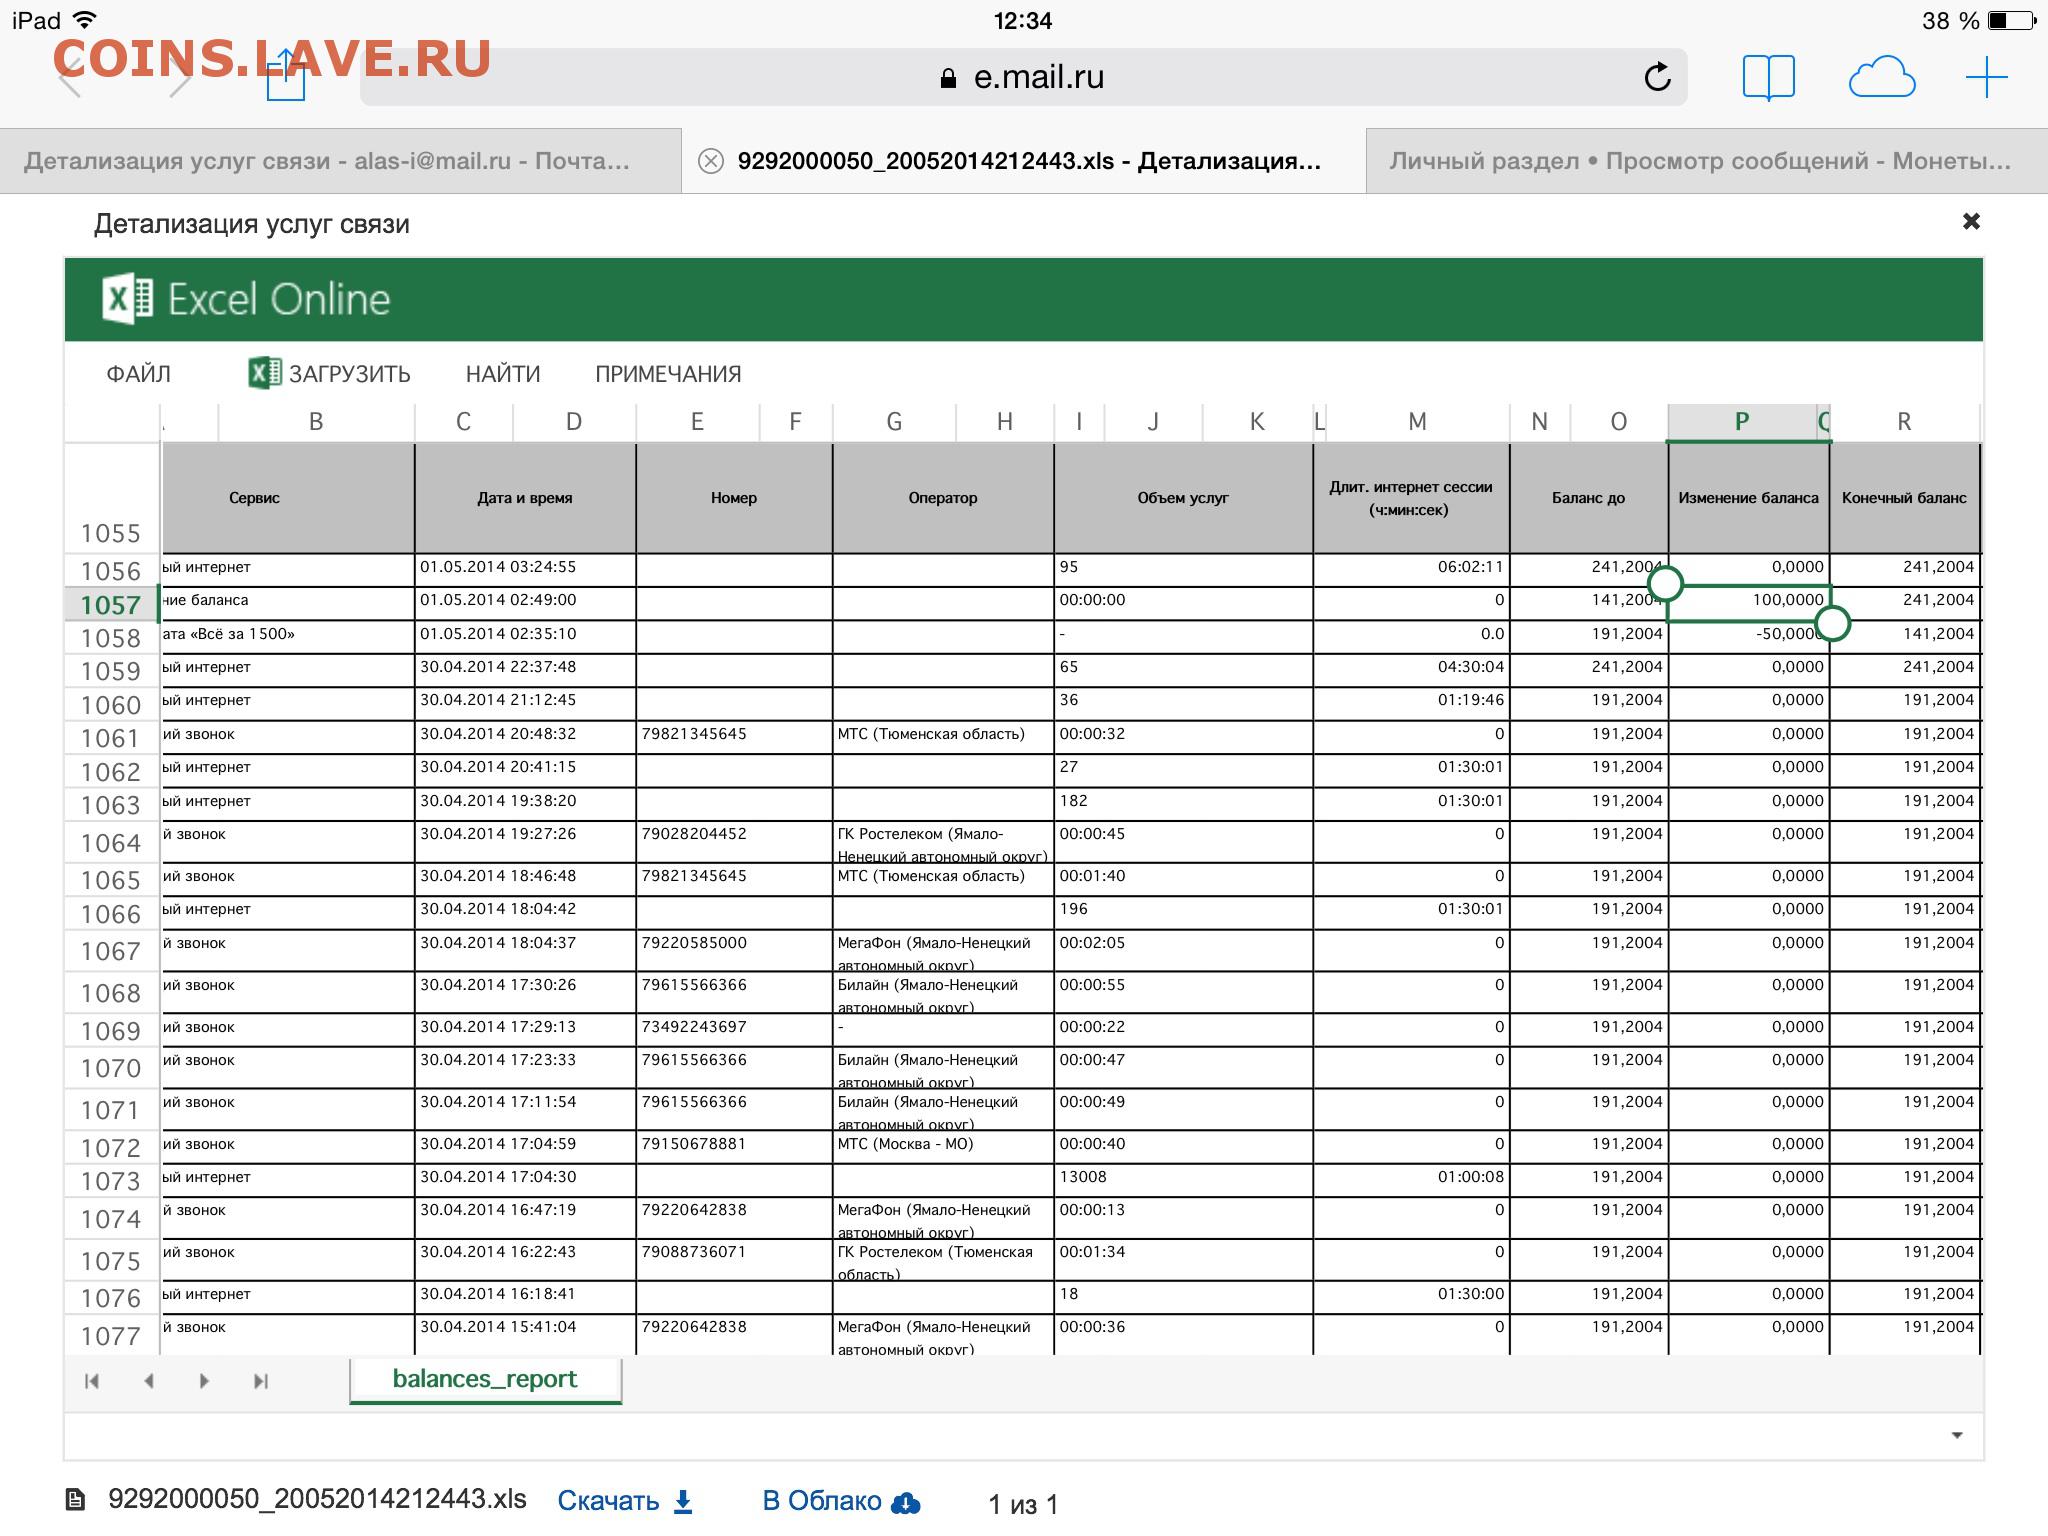This screenshot has height=1536, width=2048.
Task: Open ПРИМЕЧАНИЯ comments menu
Action: point(668,374)
